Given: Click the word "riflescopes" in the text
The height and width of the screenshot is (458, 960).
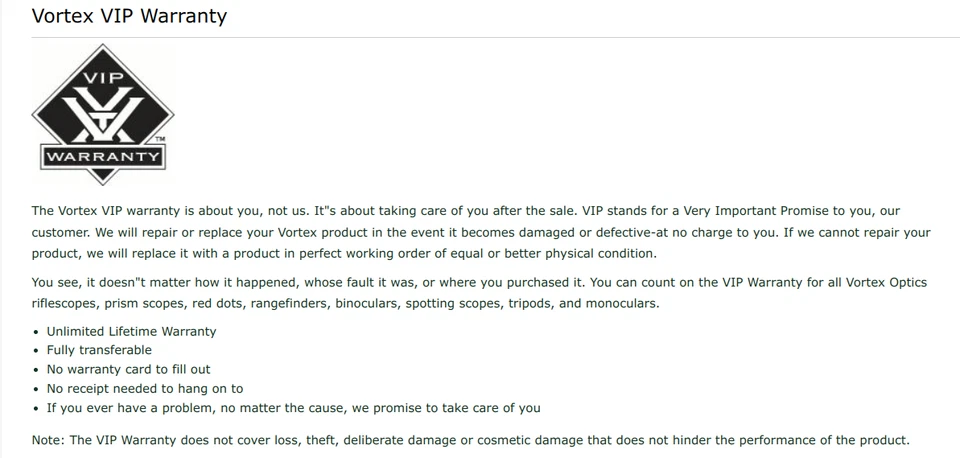Looking at the screenshot, I should (68, 303).
